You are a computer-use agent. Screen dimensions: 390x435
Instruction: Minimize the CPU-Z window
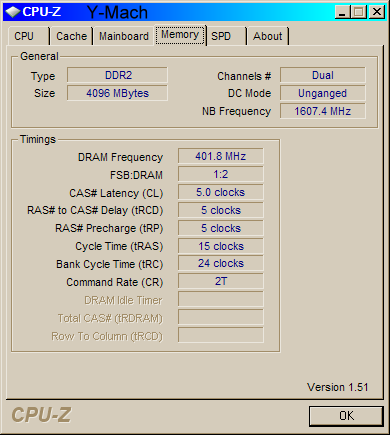tap(342, 12)
